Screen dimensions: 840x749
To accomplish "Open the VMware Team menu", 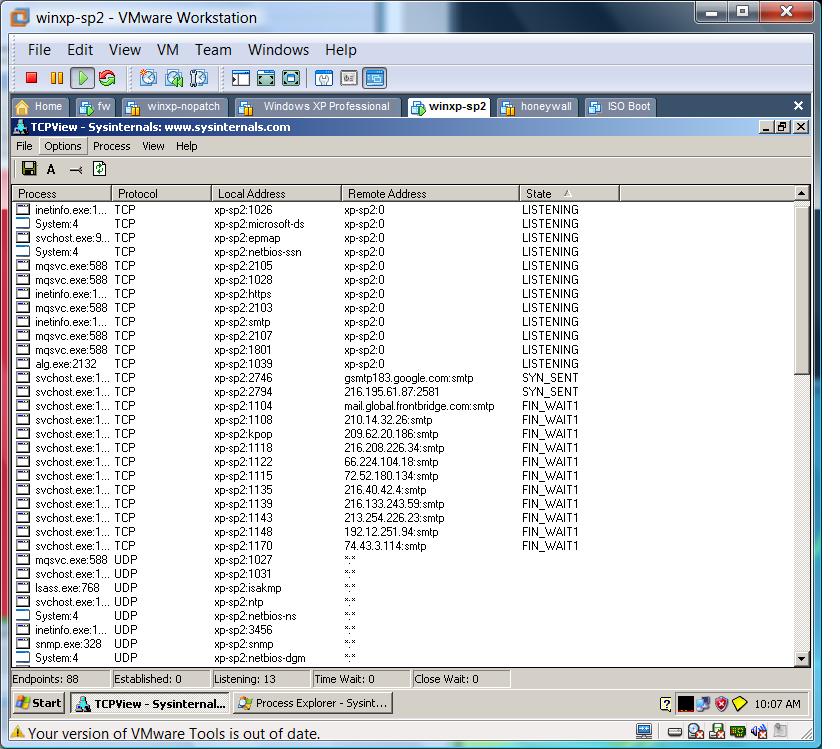I will pos(213,50).
